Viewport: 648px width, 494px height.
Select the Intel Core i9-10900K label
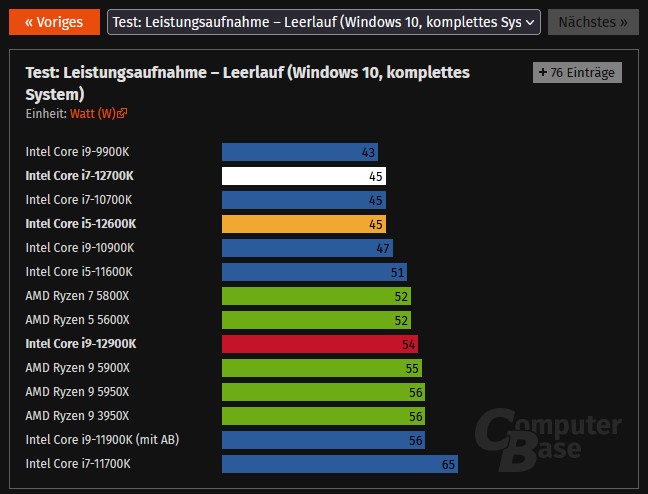(80, 248)
